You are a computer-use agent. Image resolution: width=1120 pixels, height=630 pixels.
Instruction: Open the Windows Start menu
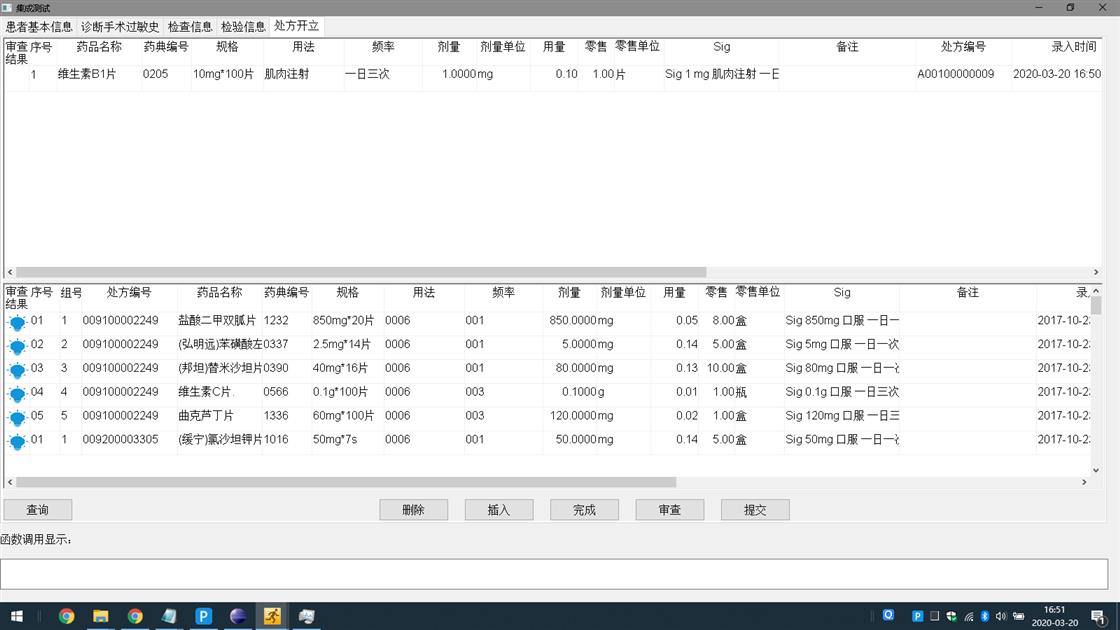coord(16,616)
